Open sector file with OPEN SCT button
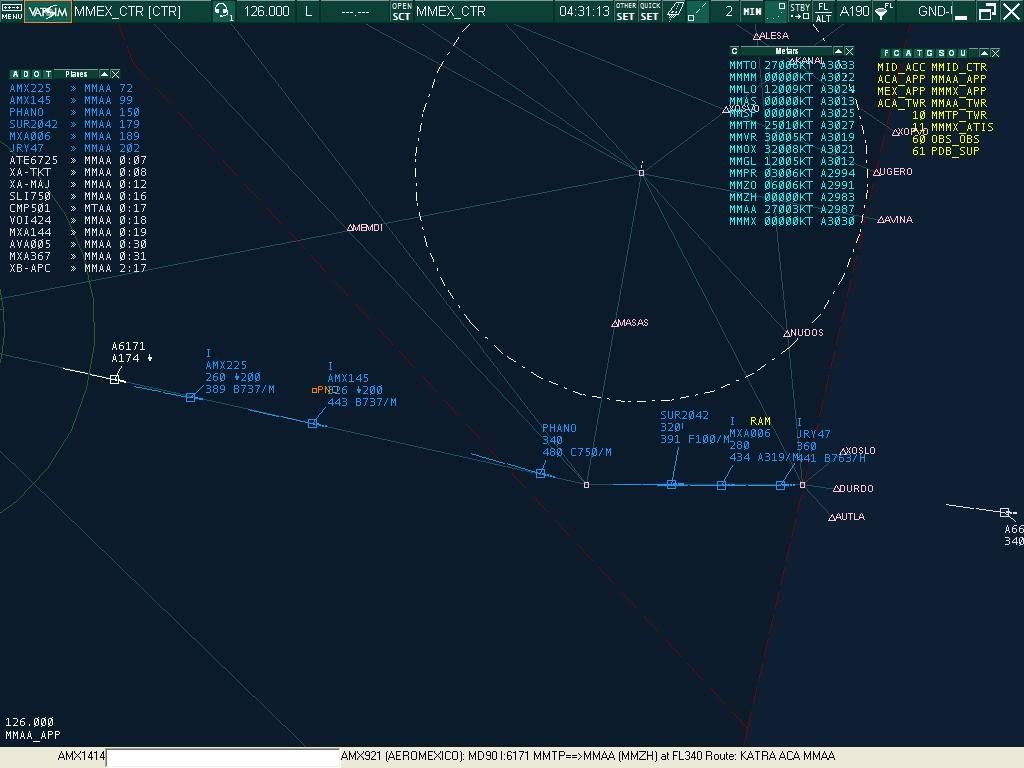 pos(401,12)
